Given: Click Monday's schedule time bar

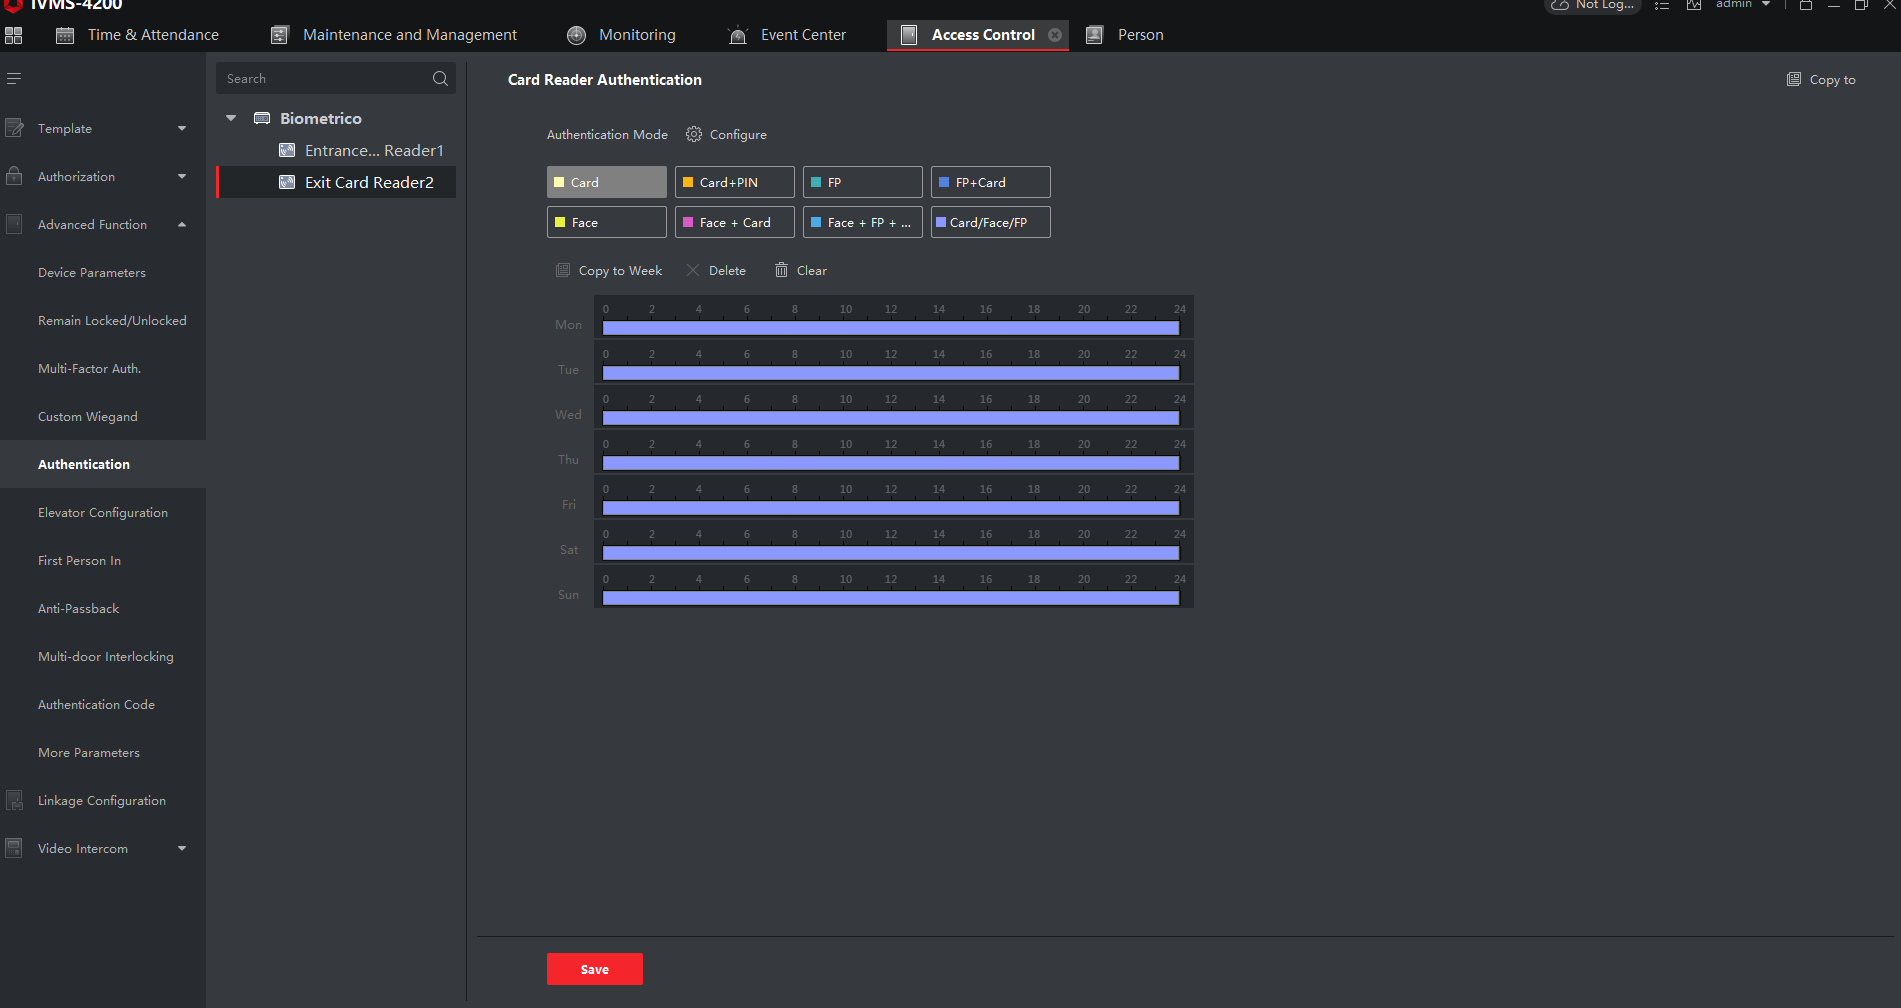Looking at the screenshot, I should (891, 328).
